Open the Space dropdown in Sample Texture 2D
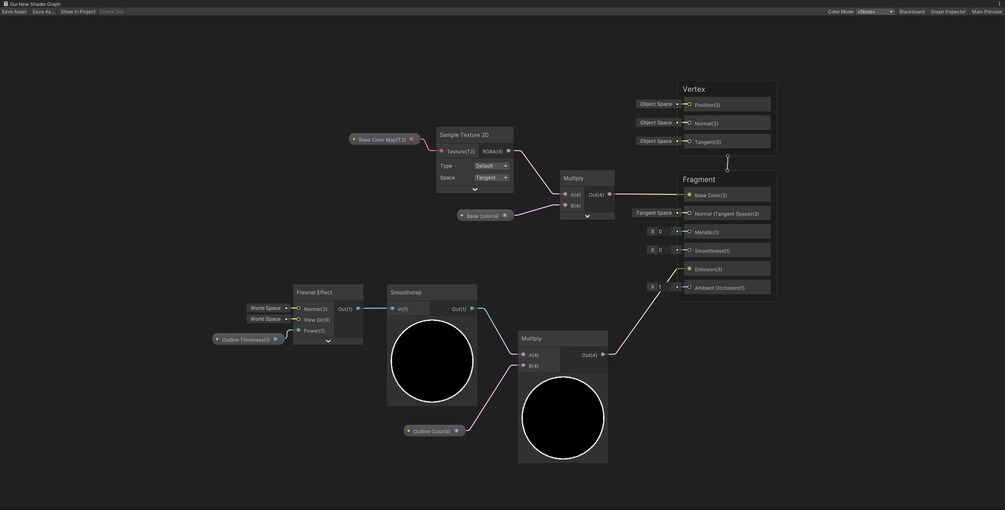Screen dimensions: 1005x510 (x=492, y=177)
